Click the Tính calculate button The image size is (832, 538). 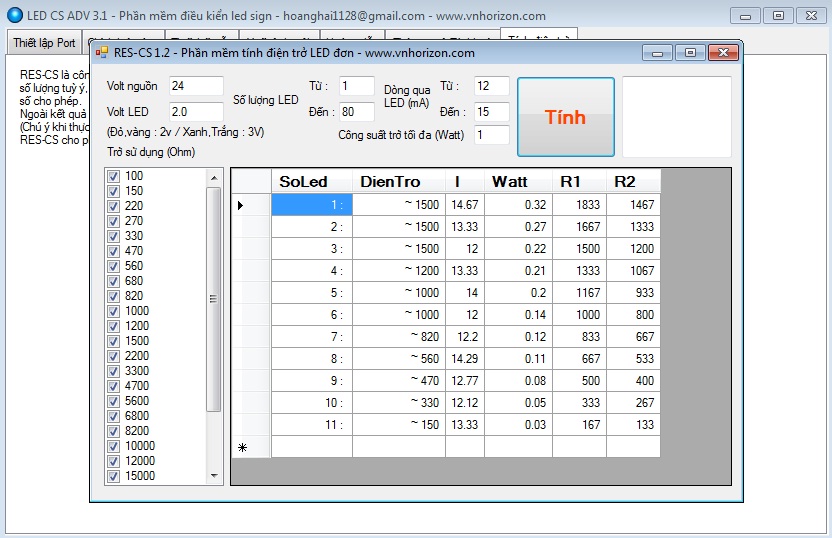tap(565, 117)
